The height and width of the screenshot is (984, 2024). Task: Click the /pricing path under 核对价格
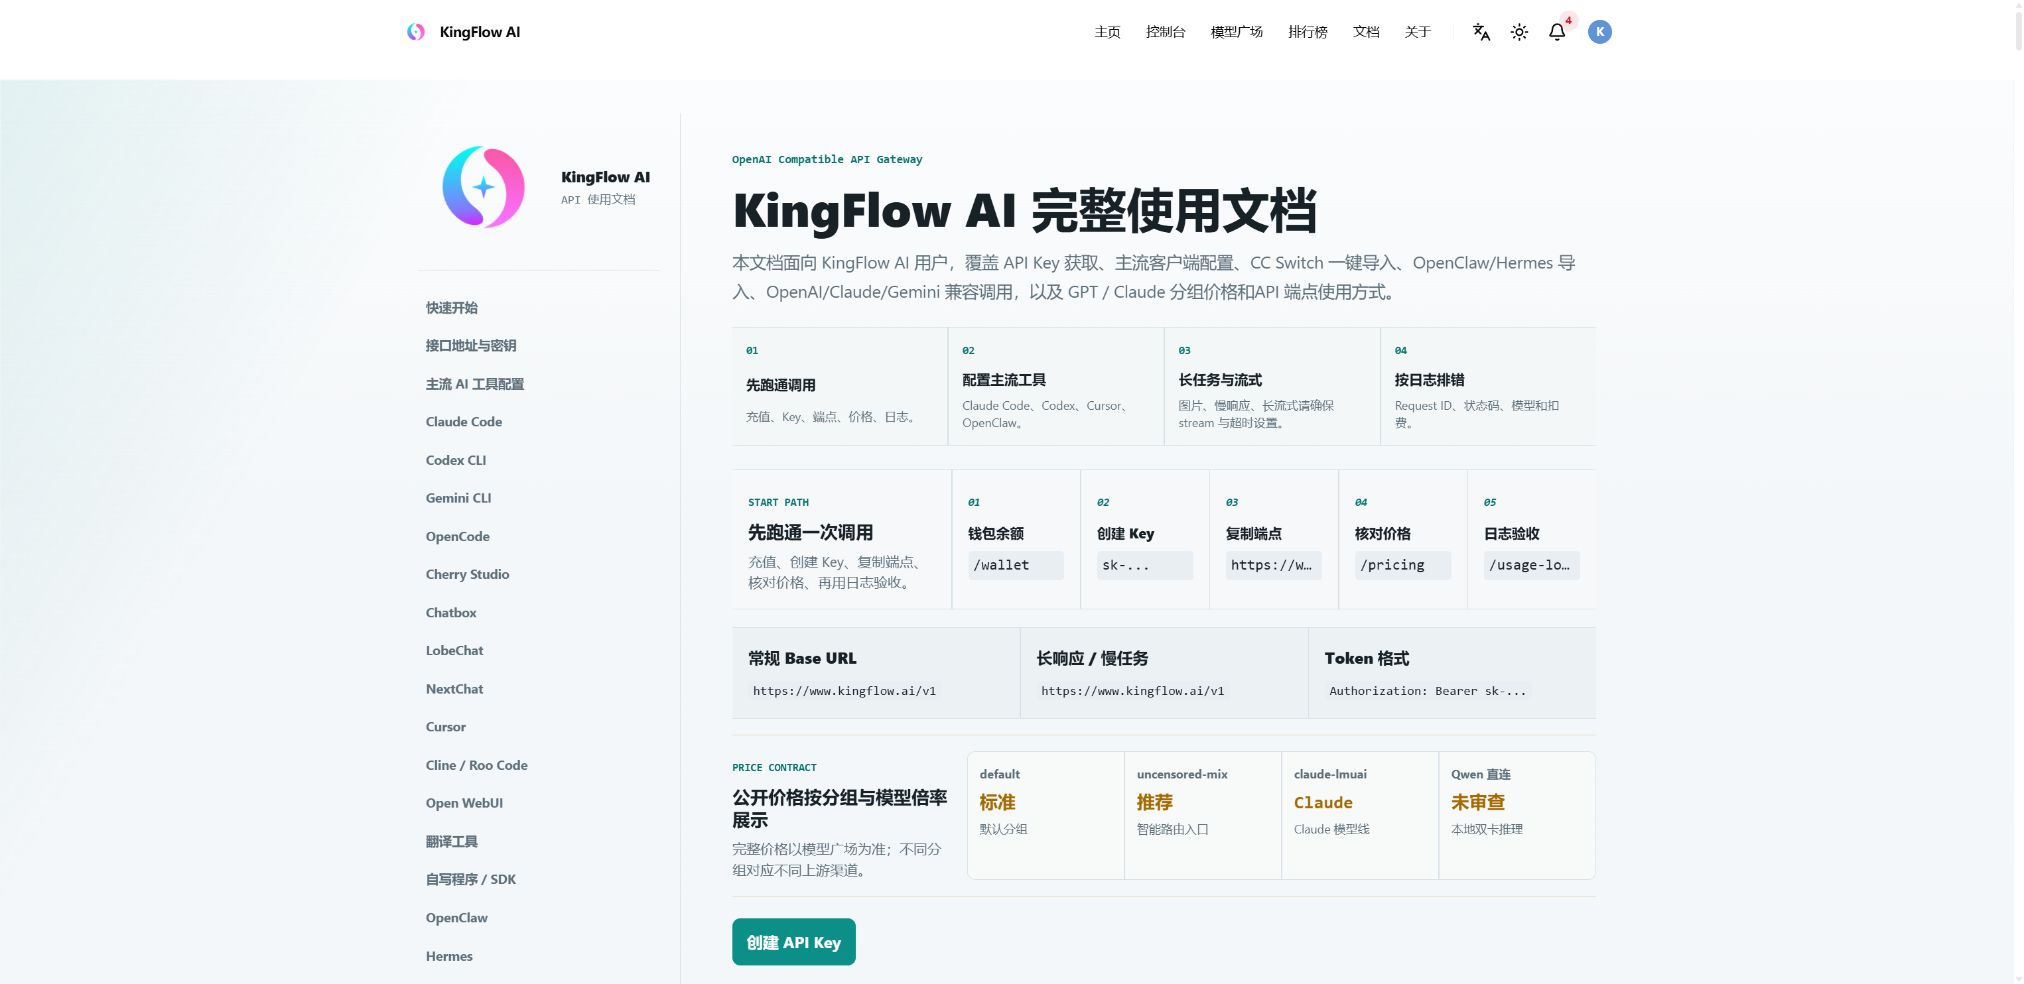click(1402, 565)
